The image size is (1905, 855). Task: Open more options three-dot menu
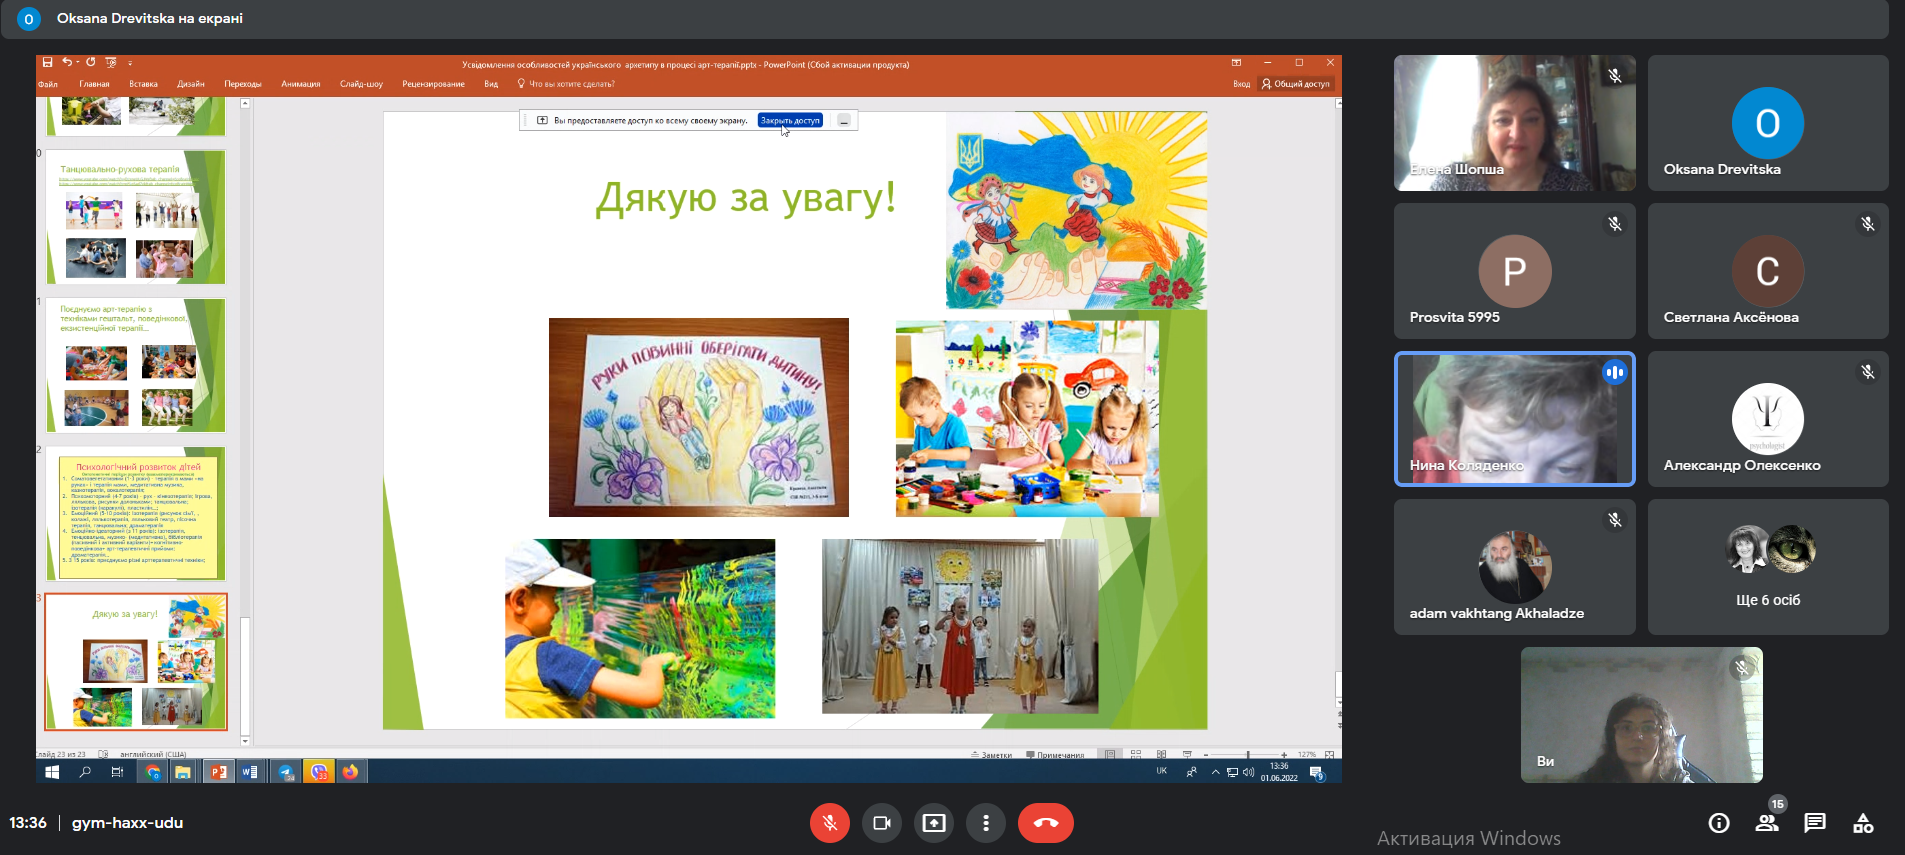tap(986, 823)
